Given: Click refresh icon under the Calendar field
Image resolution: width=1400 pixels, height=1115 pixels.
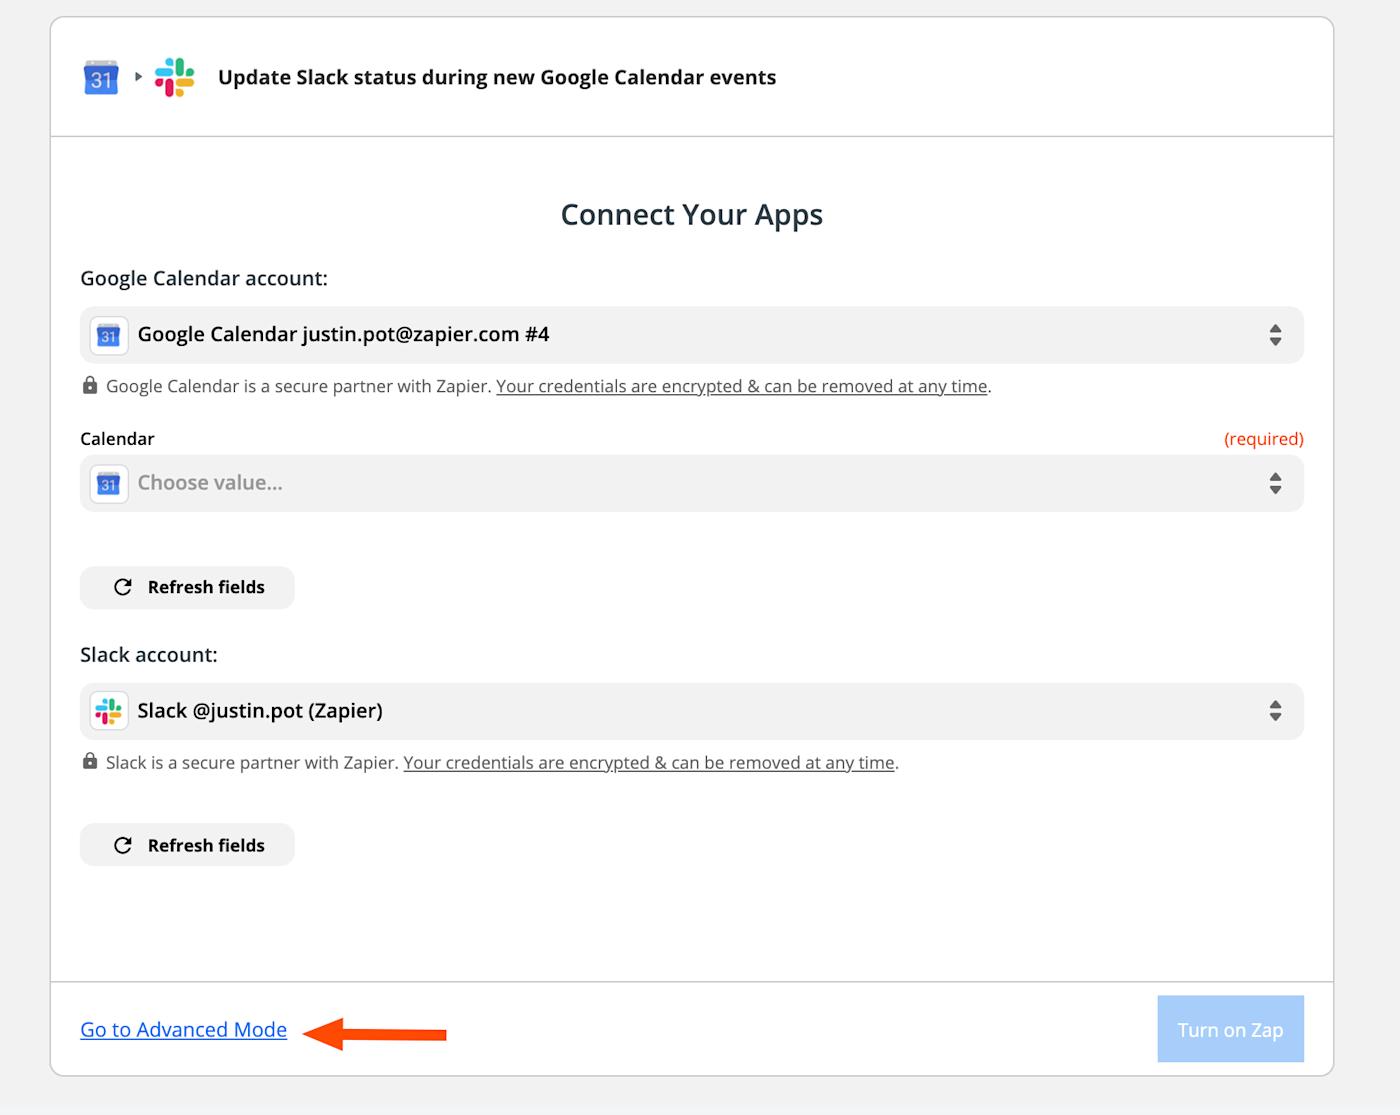Looking at the screenshot, I should [x=123, y=587].
